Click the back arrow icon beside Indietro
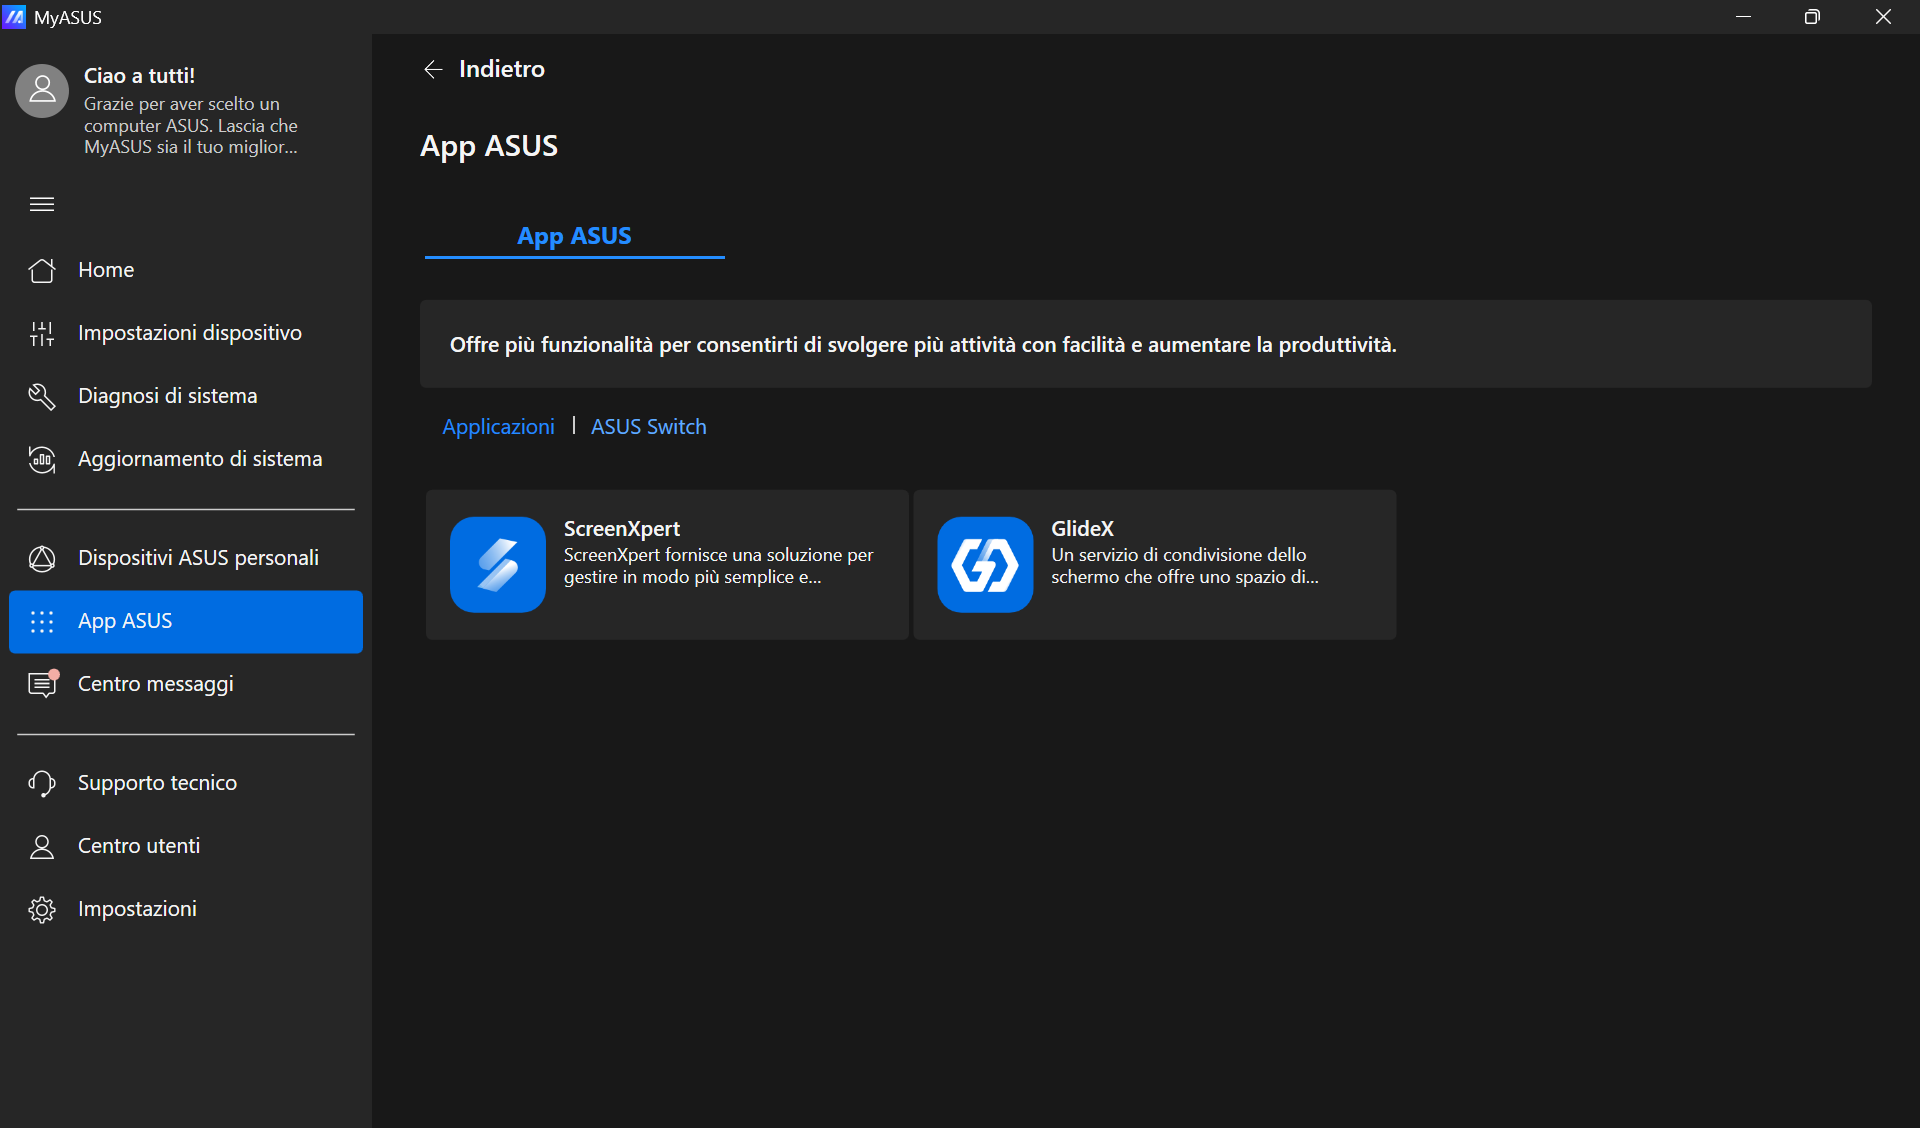Screen dimensions: 1920x1128 point(433,69)
